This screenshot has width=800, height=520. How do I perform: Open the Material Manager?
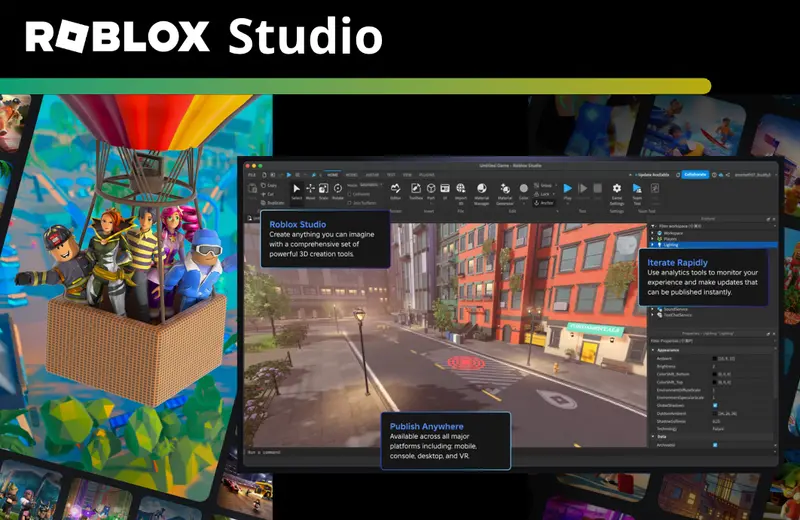tap(481, 189)
